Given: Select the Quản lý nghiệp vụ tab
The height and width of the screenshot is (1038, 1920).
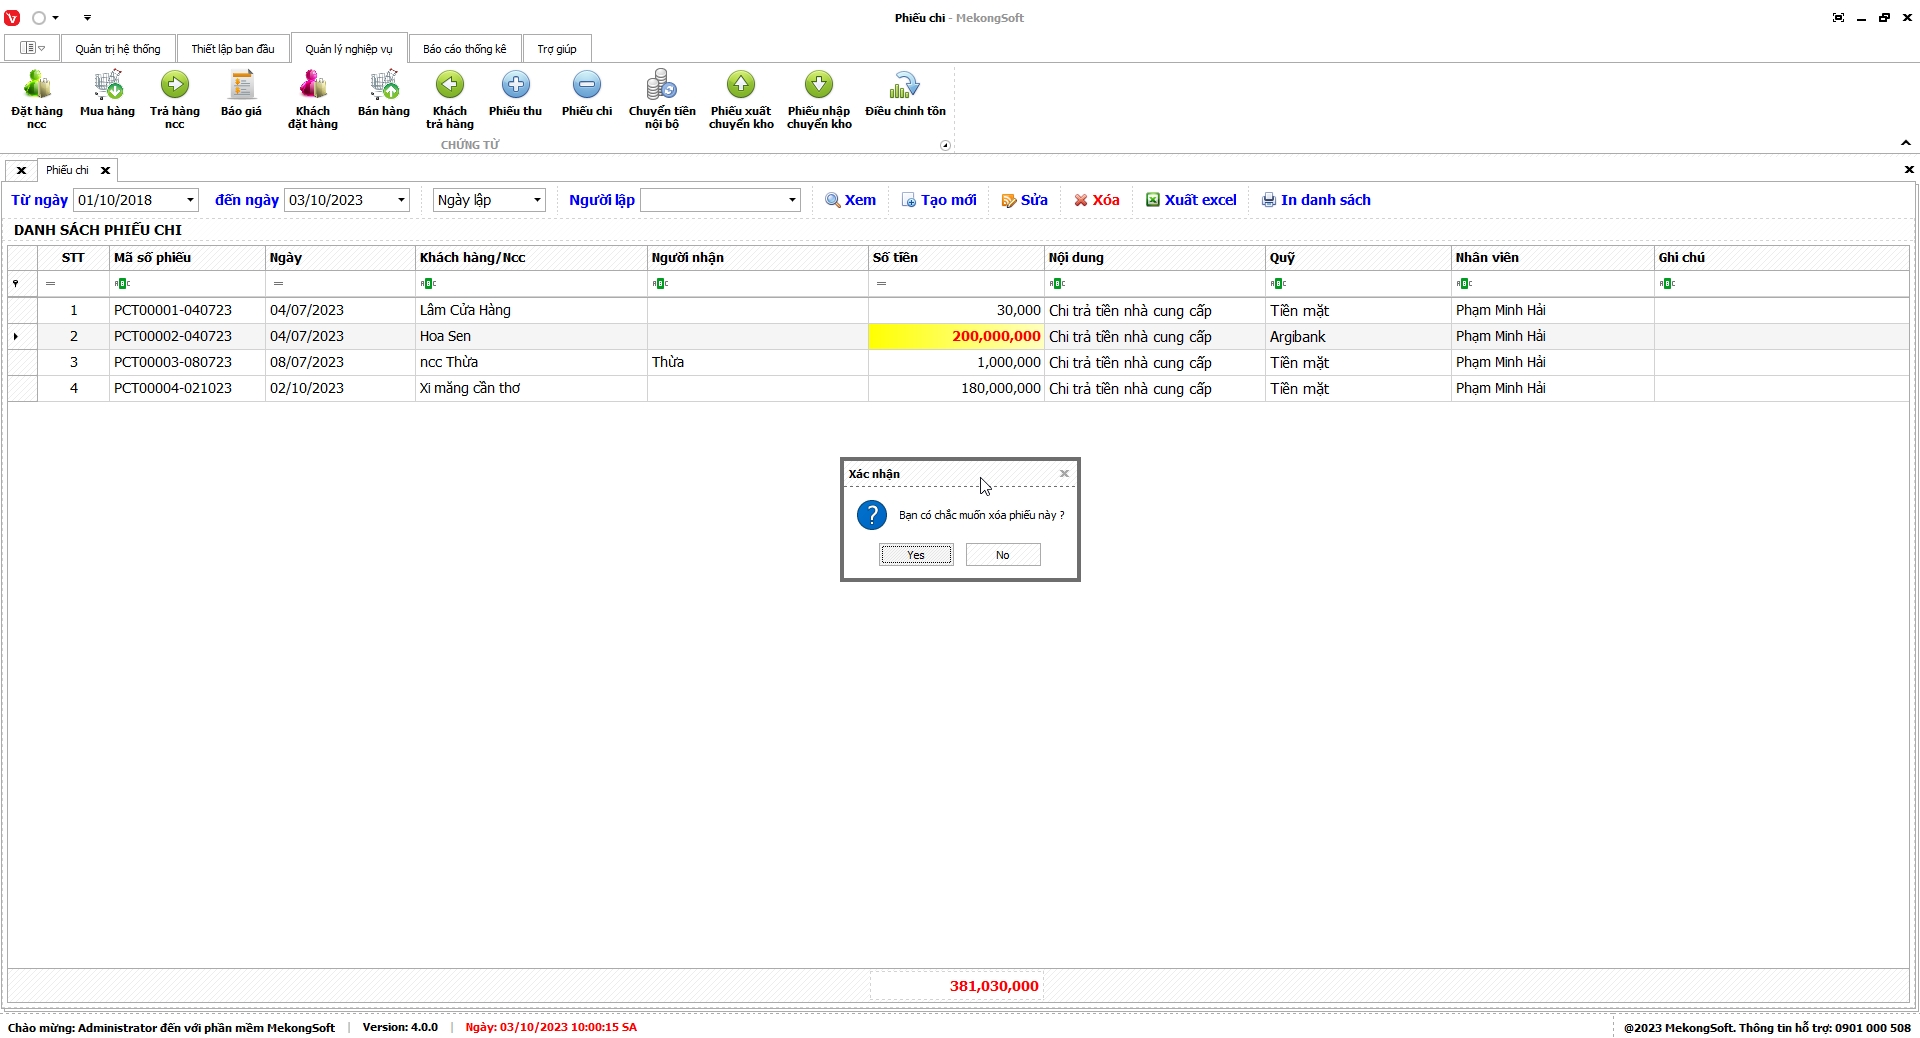Looking at the screenshot, I should (x=349, y=49).
